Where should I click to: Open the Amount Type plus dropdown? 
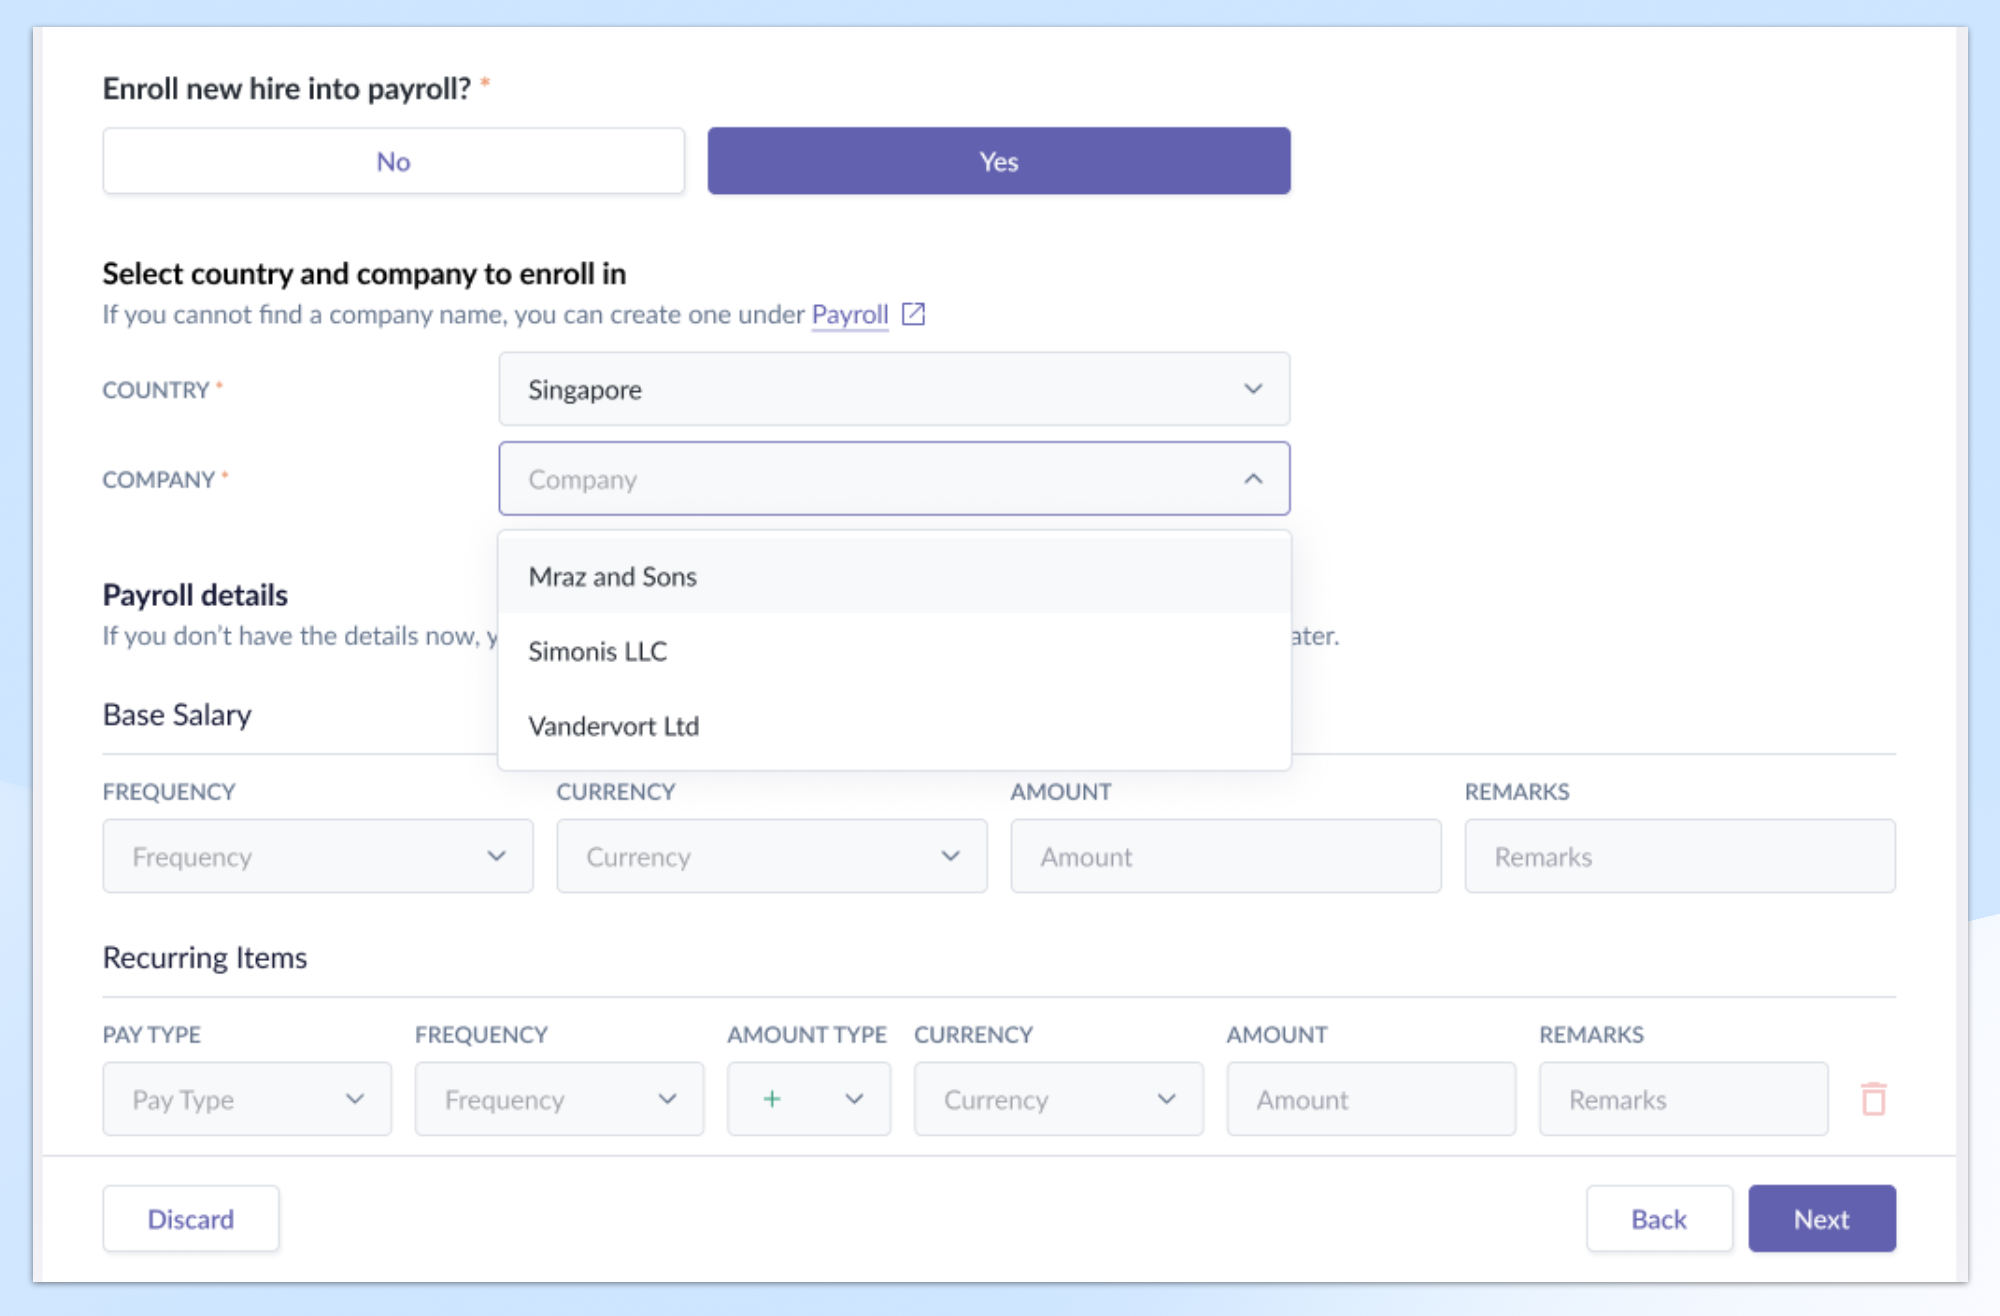click(x=809, y=1099)
